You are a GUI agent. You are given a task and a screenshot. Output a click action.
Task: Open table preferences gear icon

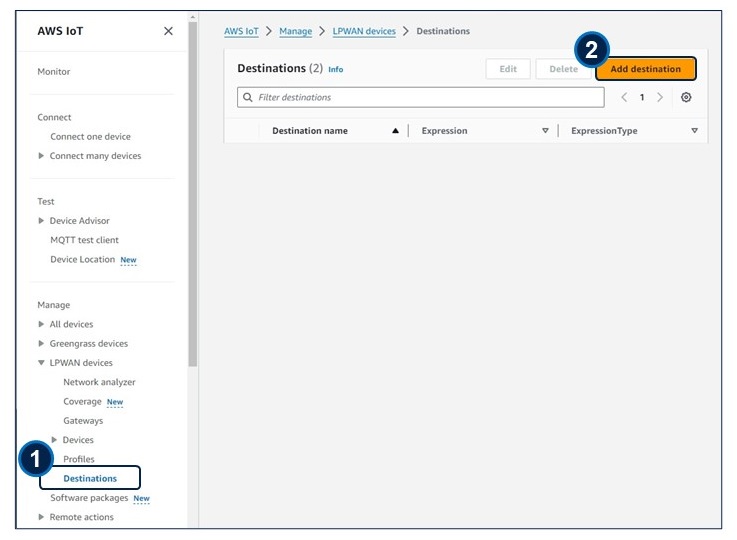point(686,97)
